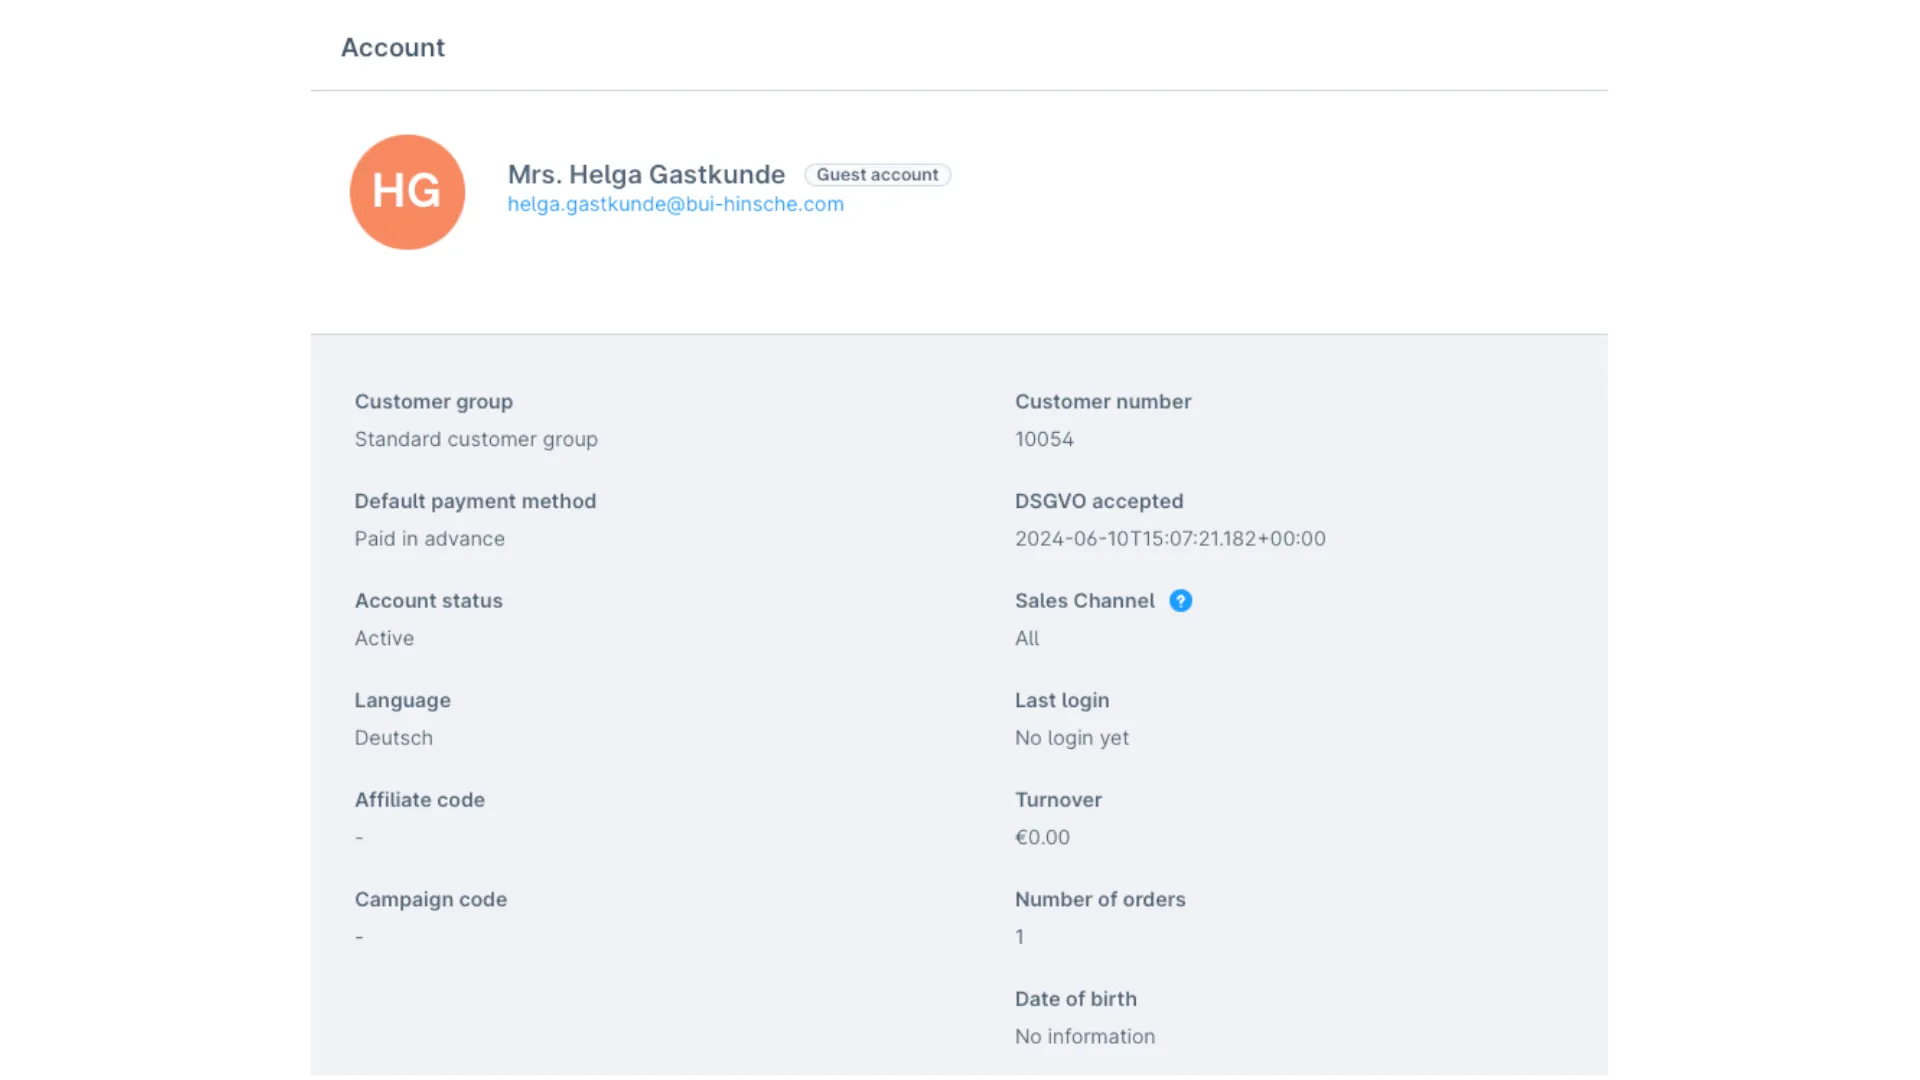Click the Mrs. Helga Gastkunde name
The image size is (1920, 1080).
(646, 174)
